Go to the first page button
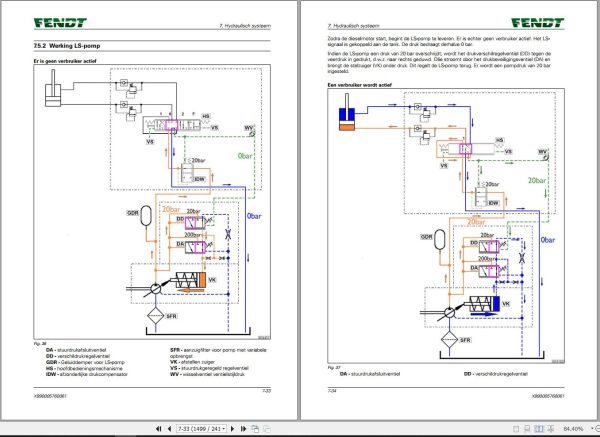Screen dimensions: 600x437 [158, 429]
